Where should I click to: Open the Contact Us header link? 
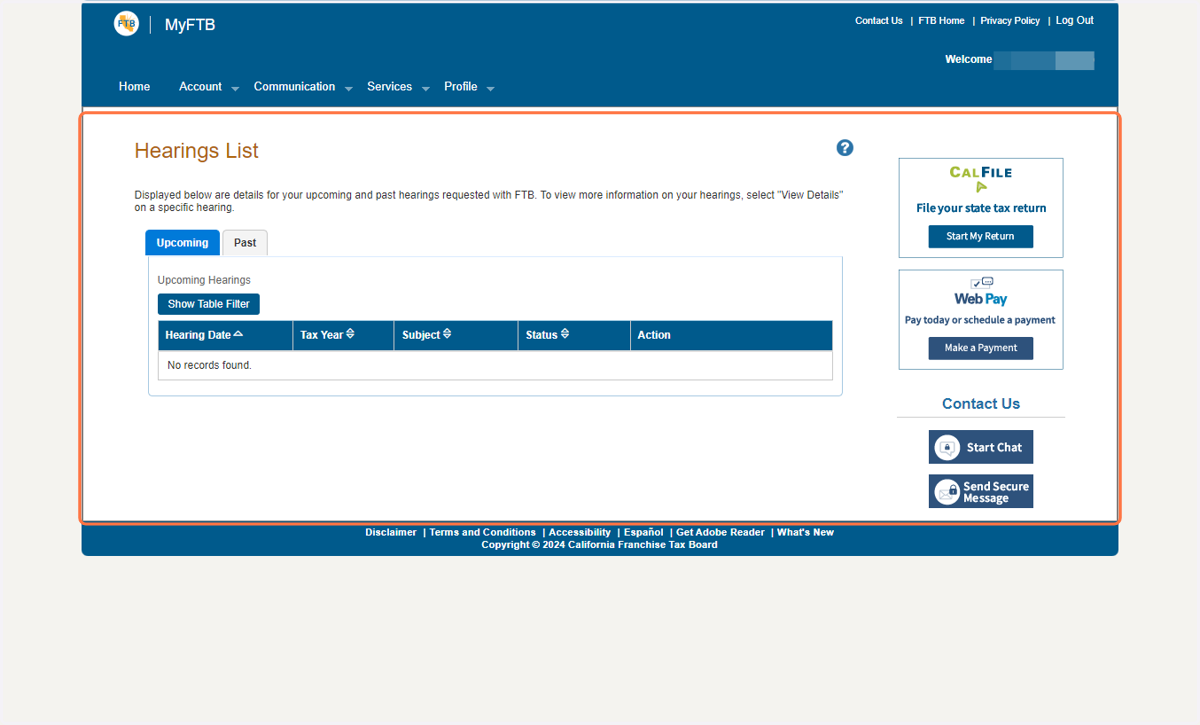(x=879, y=21)
